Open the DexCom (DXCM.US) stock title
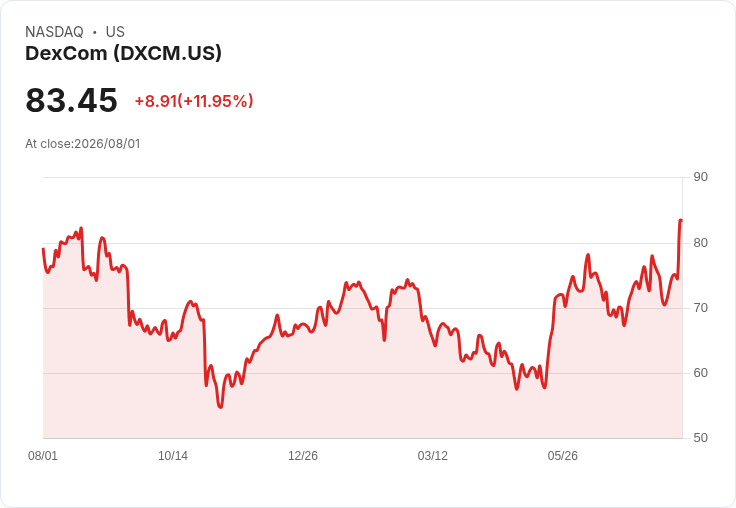736x508 pixels. point(123,54)
